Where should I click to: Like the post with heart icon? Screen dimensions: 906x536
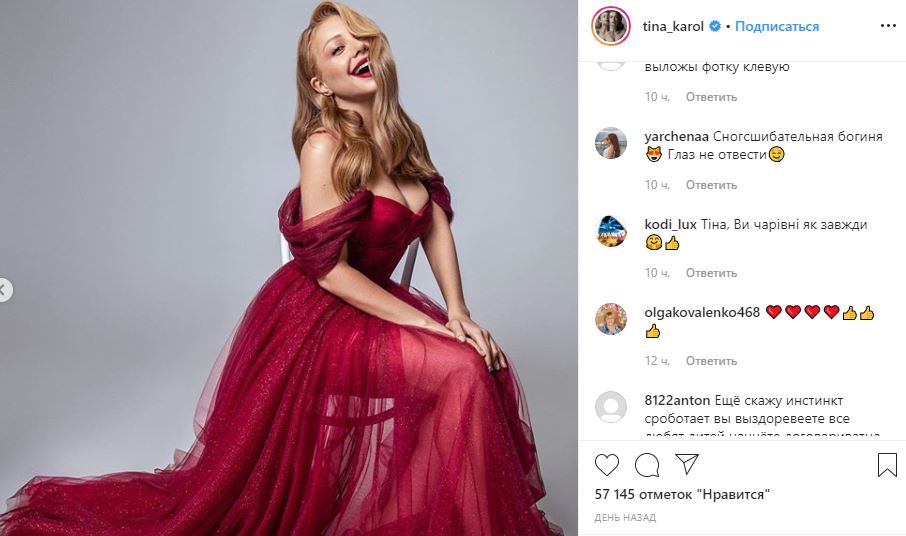pyautogui.click(x=607, y=465)
